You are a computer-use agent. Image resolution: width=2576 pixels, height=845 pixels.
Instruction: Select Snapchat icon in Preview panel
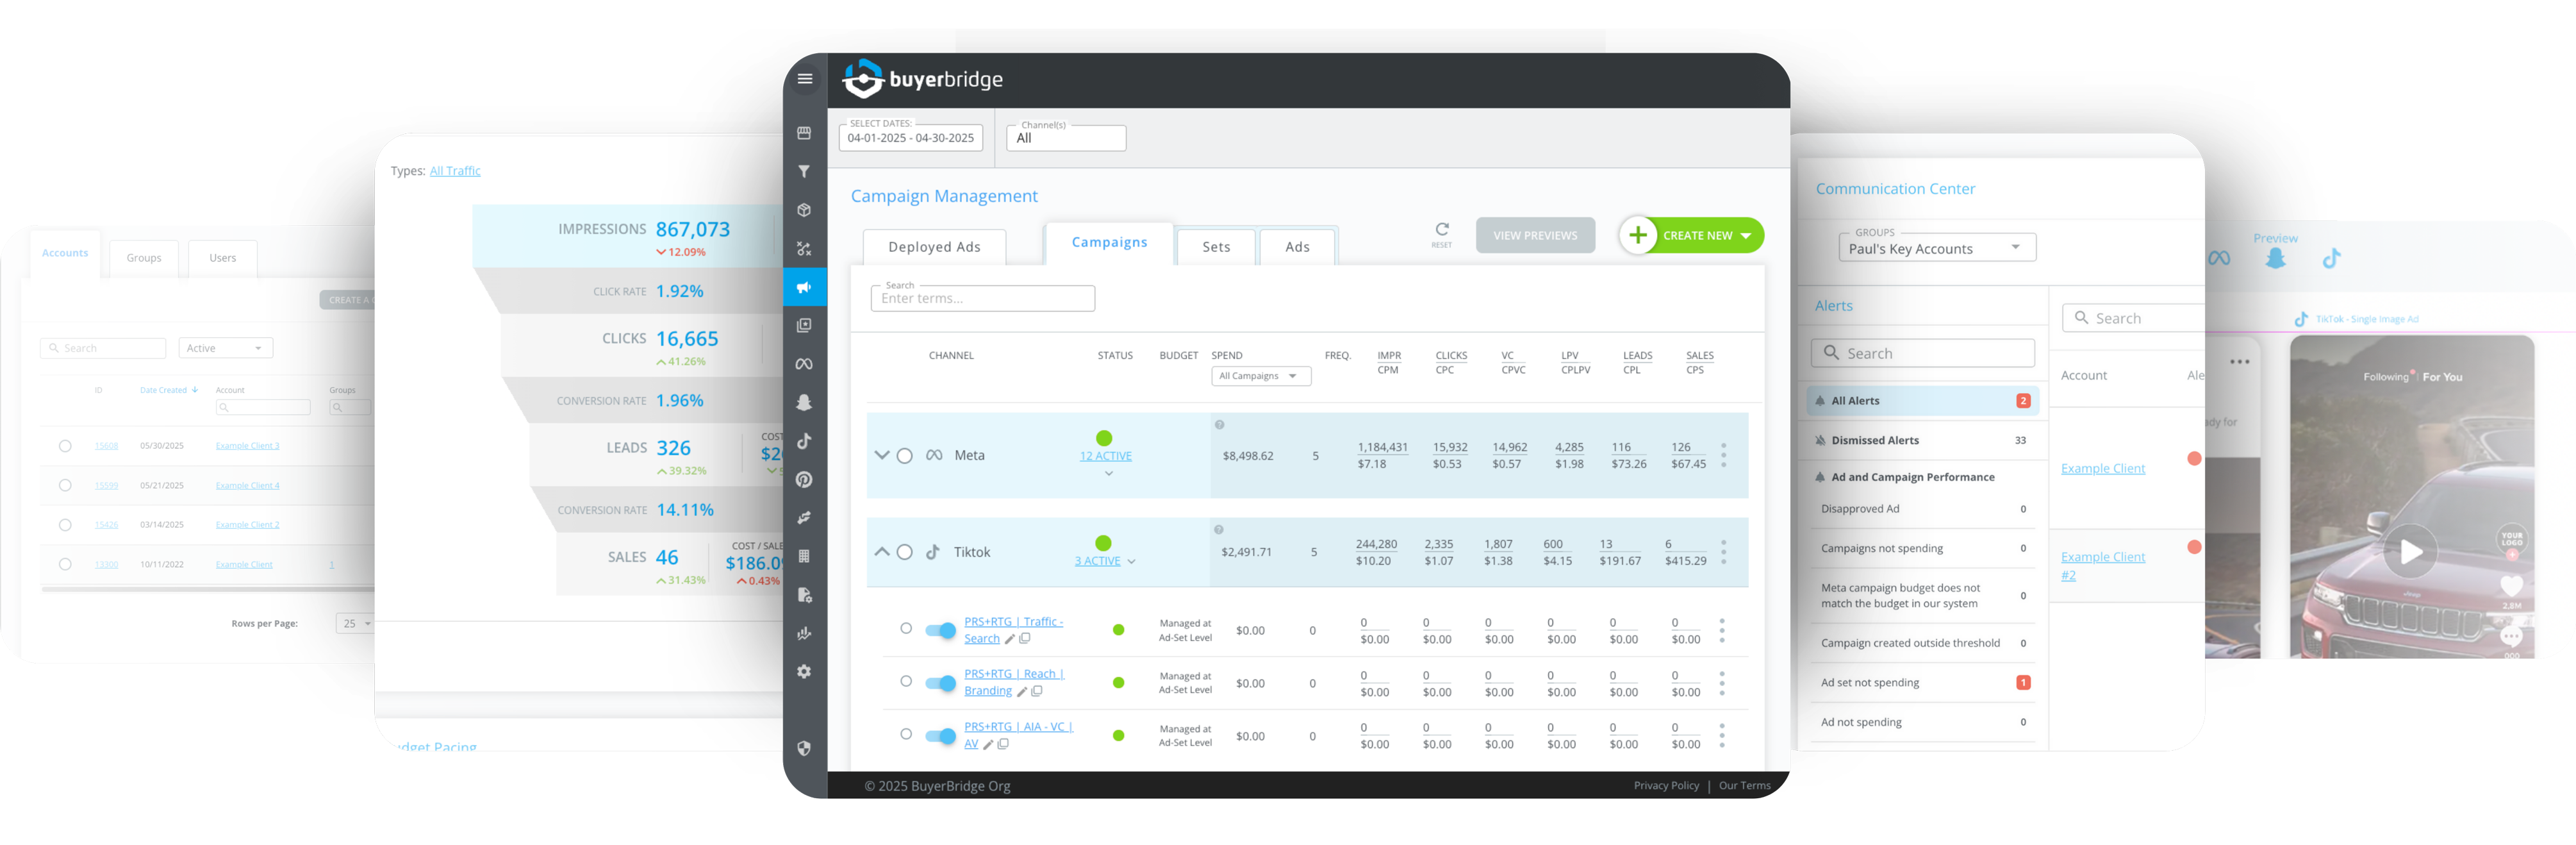tap(2276, 258)
